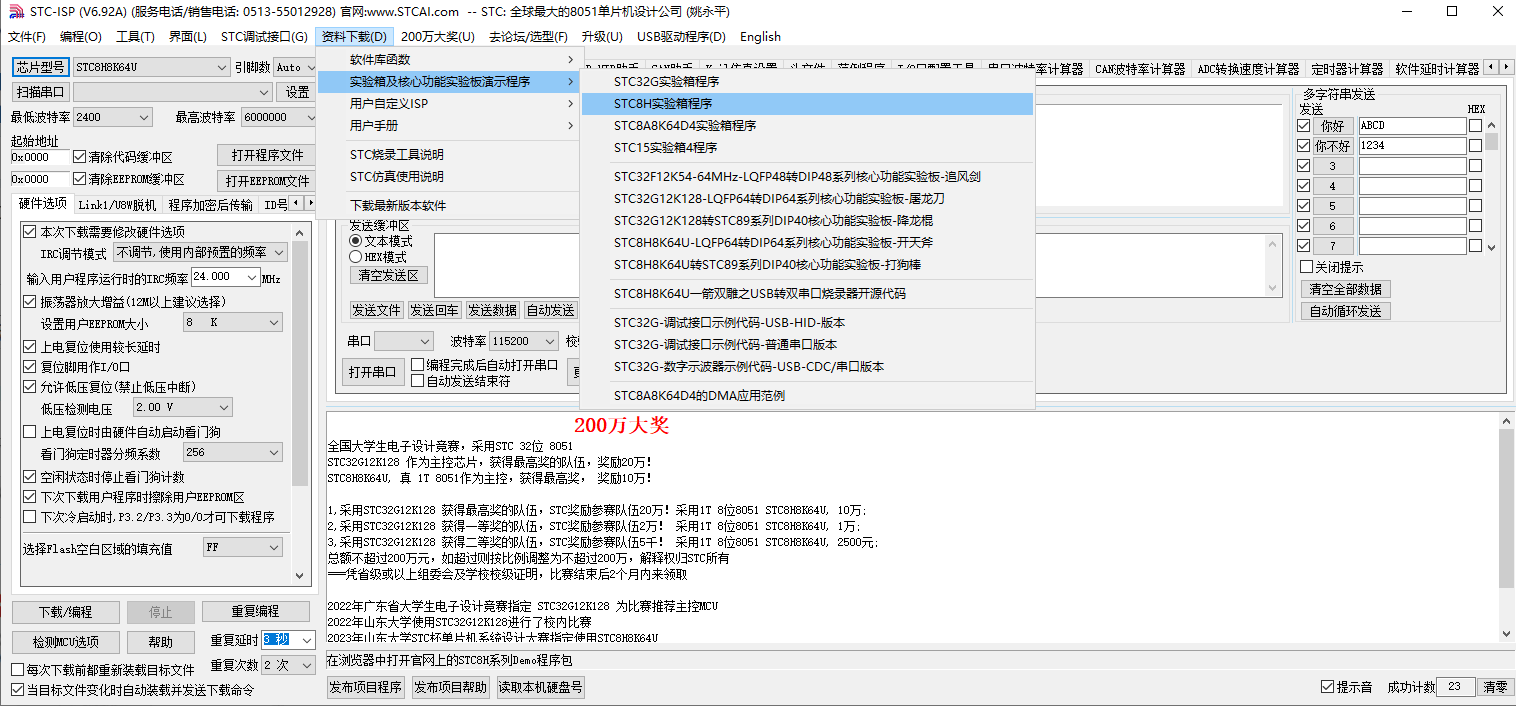Select STC15实验箱4程序 entry
The height and width of the screenshot is (706, 1516).
pos(808,148)
